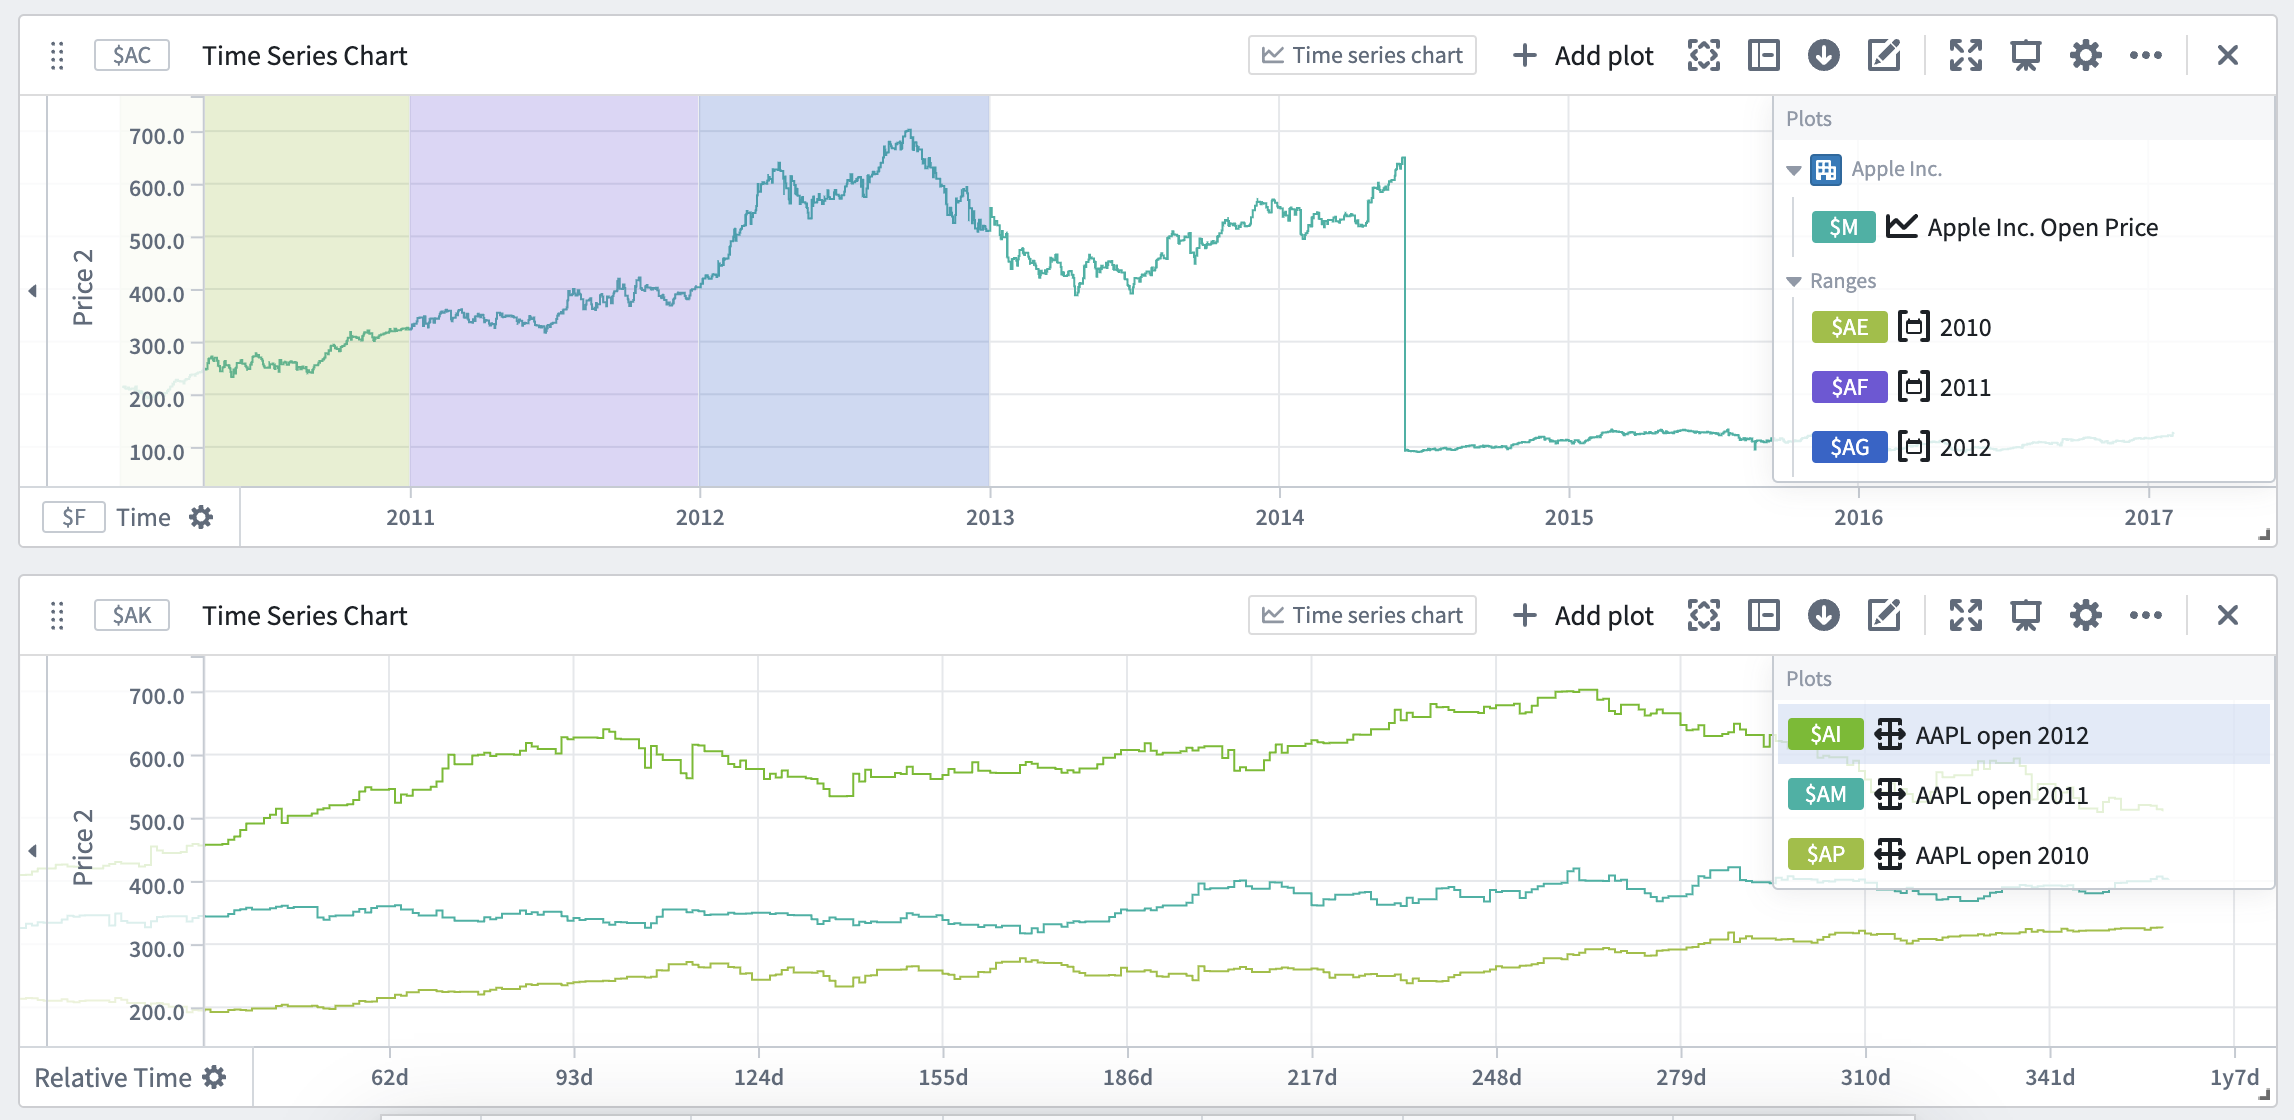
Task: Open Relative Time axis settings gear
Action: (214, 1078)
